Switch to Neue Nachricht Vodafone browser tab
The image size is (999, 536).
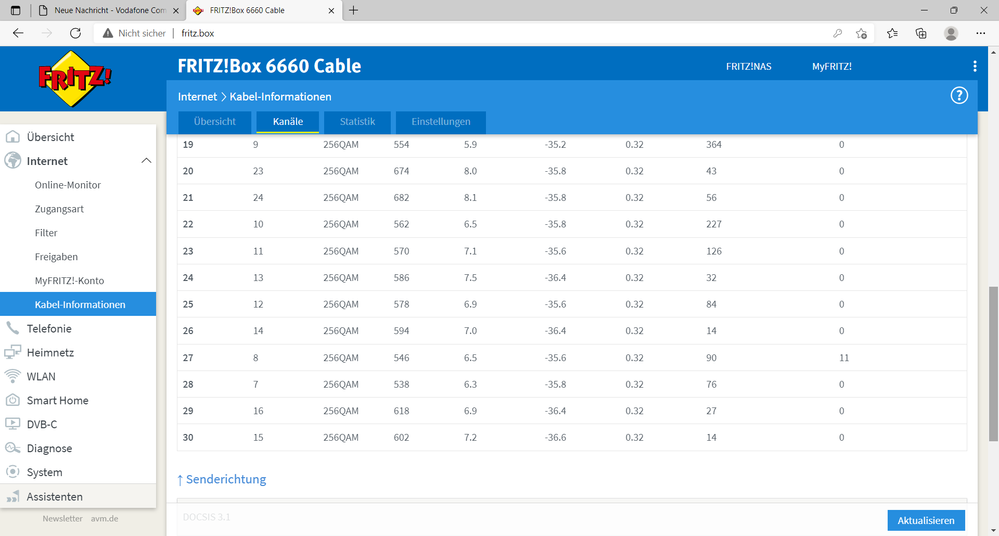tap(107, 10)
